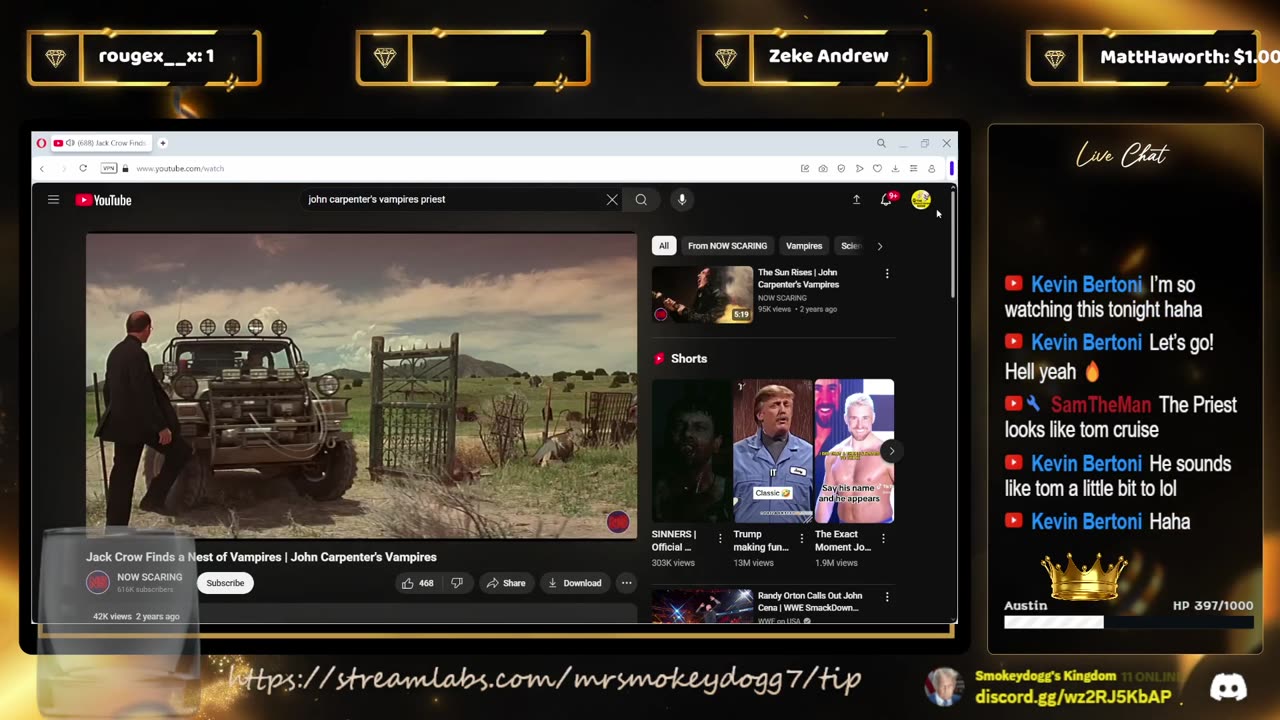Image resolution: width=1280 pixels, height=720 pixels.
Task: Click the 42K views description text
Action: pos(136,616)
